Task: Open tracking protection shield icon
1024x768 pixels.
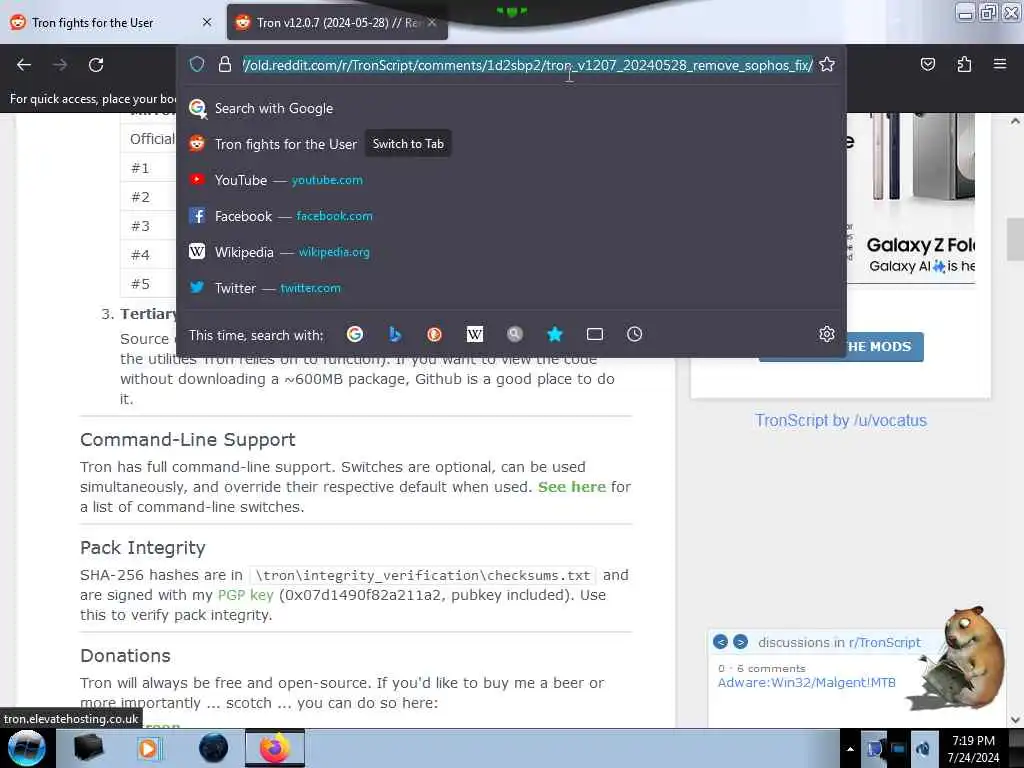Action: click(197, 64)
